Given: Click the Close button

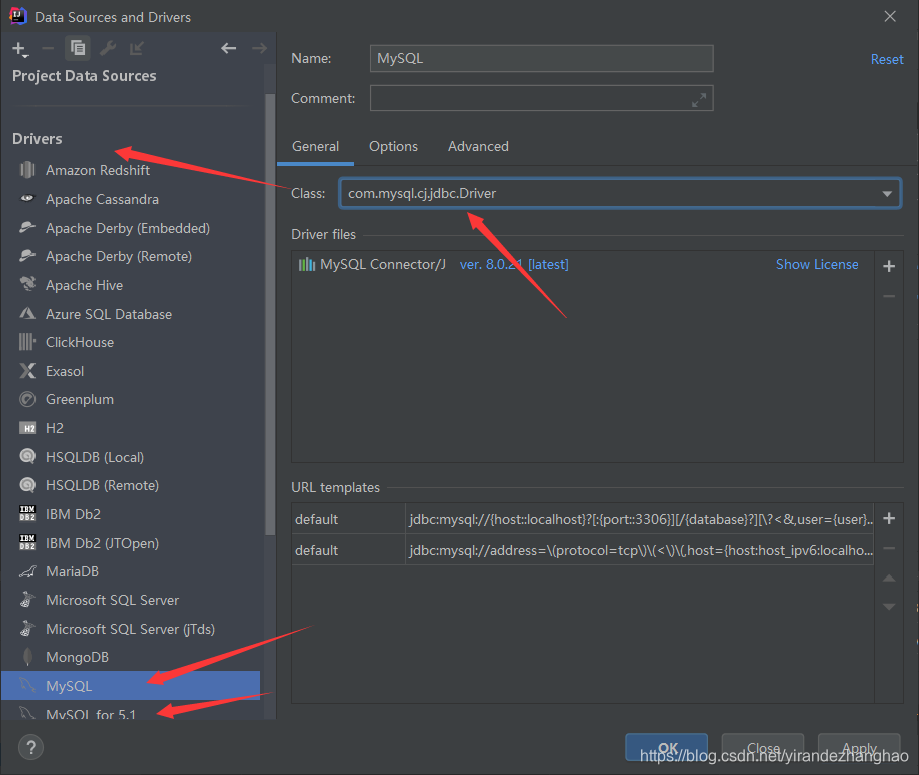Looking at the screenshot, I should tap(763, 747).
